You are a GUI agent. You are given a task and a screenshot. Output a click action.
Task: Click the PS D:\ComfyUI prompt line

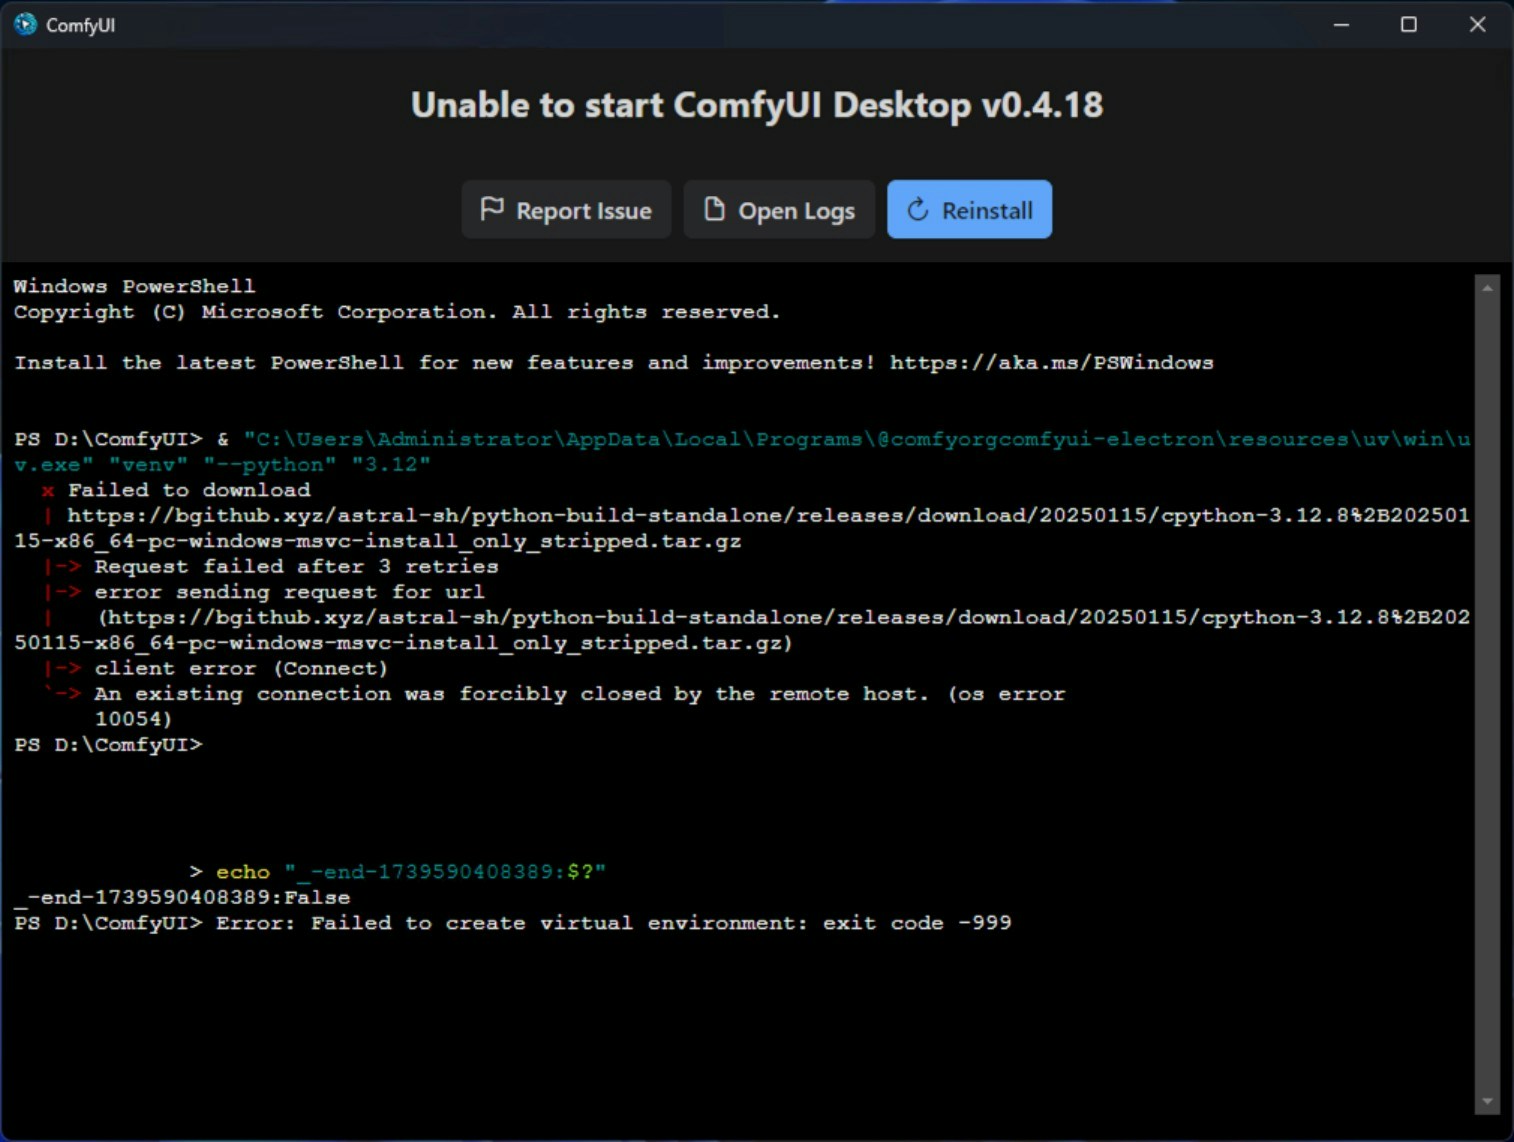click(109, 744)
